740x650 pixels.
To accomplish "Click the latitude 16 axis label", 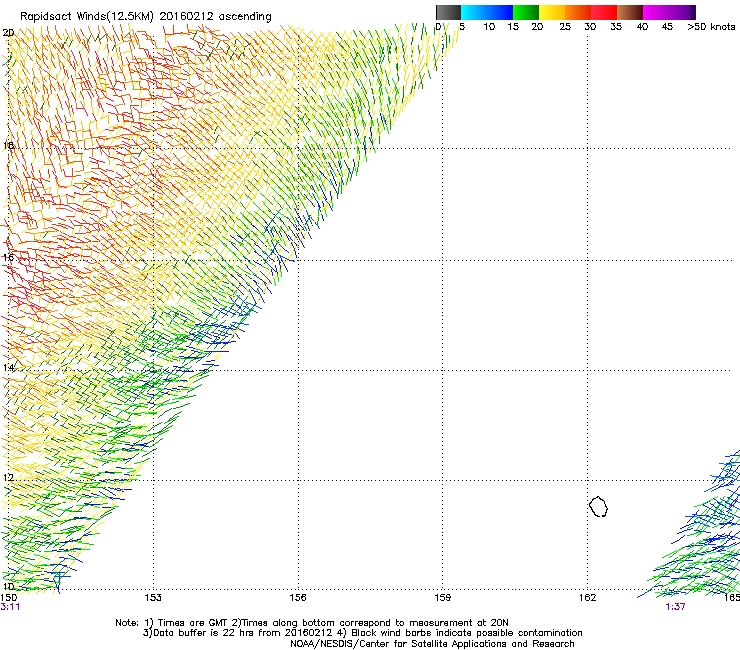I will point(8,257).
